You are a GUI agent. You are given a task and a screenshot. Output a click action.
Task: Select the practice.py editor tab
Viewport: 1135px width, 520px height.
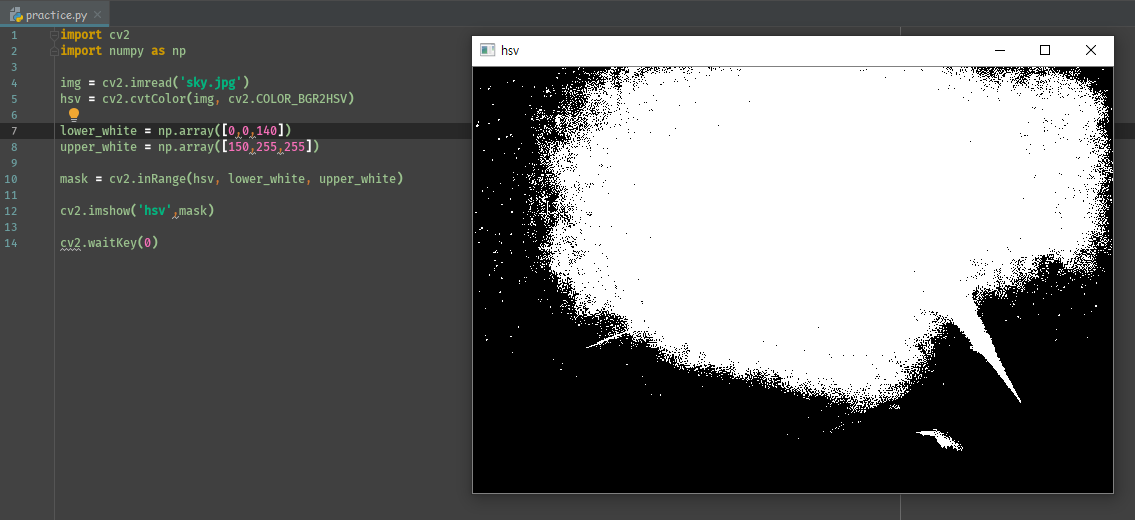click(x=55, y=14)
